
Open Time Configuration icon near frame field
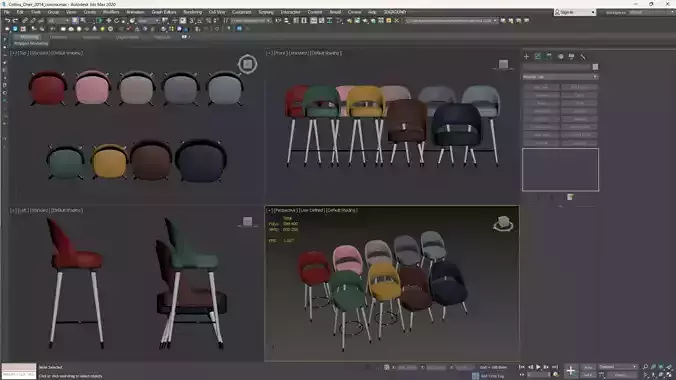point(555,374)
